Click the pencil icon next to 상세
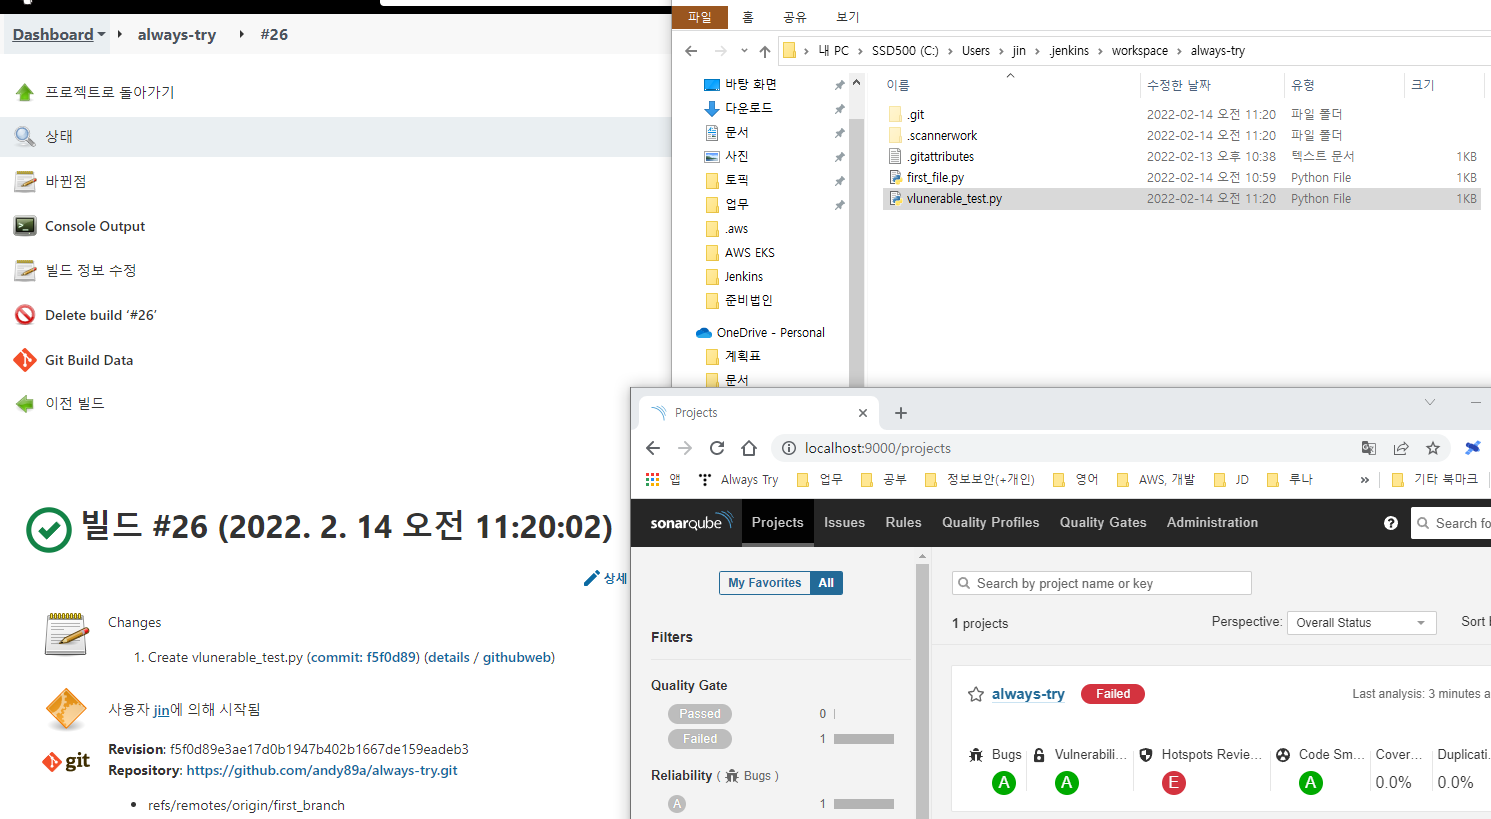The width and height of the screenshot is (1491, 819). pyautogui.click(x=591, y=578)
